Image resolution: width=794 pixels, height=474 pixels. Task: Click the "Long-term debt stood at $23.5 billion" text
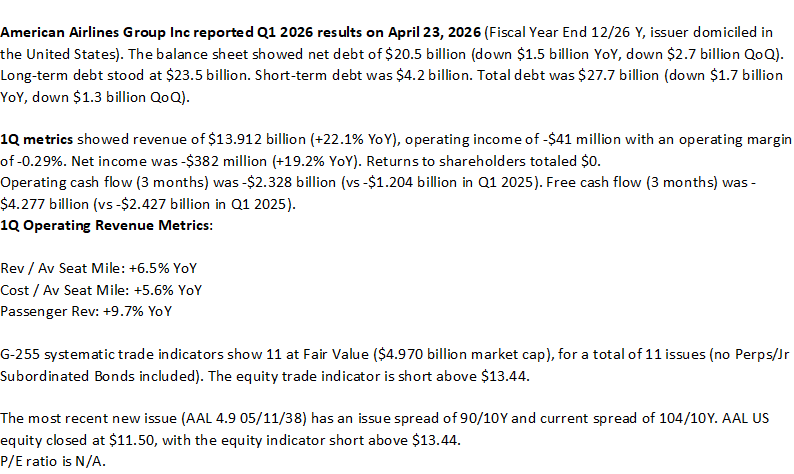click(x=125, y=75)
